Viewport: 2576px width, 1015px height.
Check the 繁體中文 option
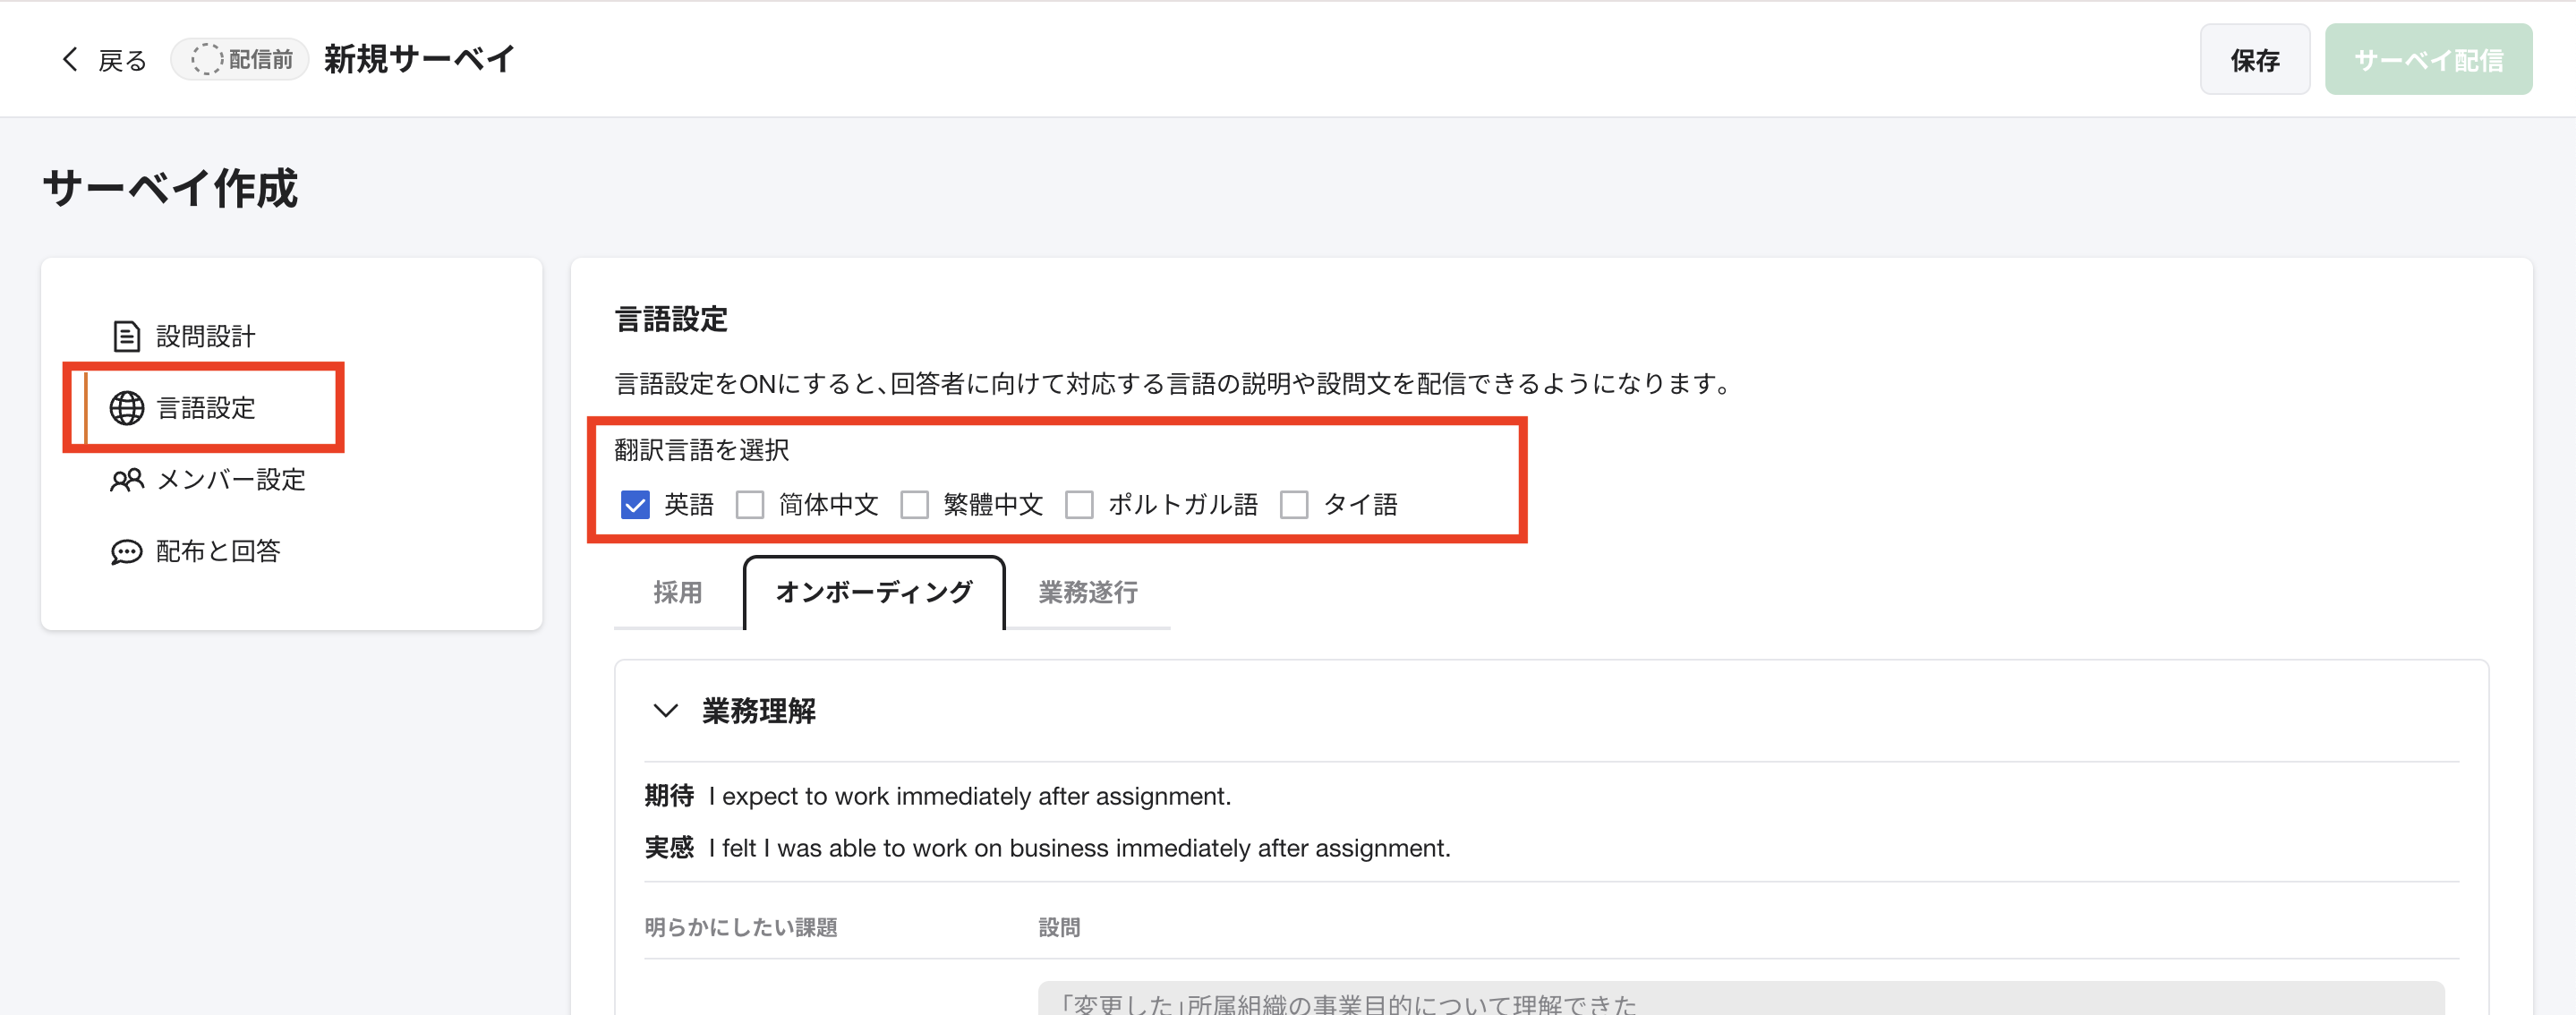click(x=915, y=505)
